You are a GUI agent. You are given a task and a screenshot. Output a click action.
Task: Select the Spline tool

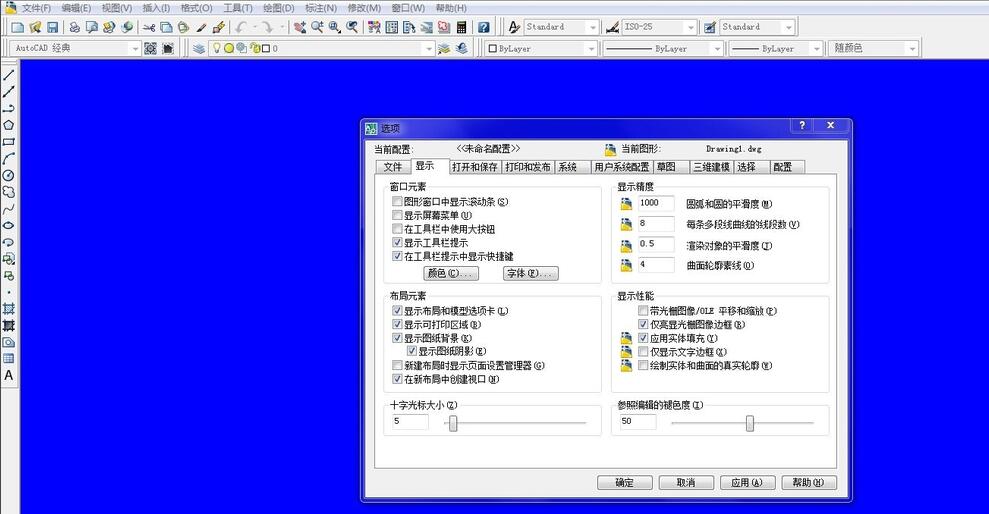(x=9, y=209)
